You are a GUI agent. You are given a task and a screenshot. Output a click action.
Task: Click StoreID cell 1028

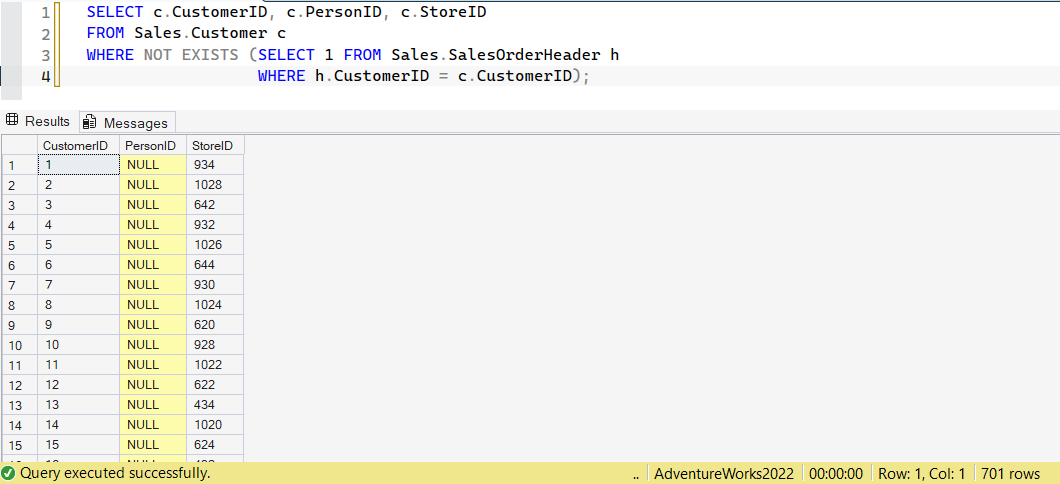pos(215,185)
